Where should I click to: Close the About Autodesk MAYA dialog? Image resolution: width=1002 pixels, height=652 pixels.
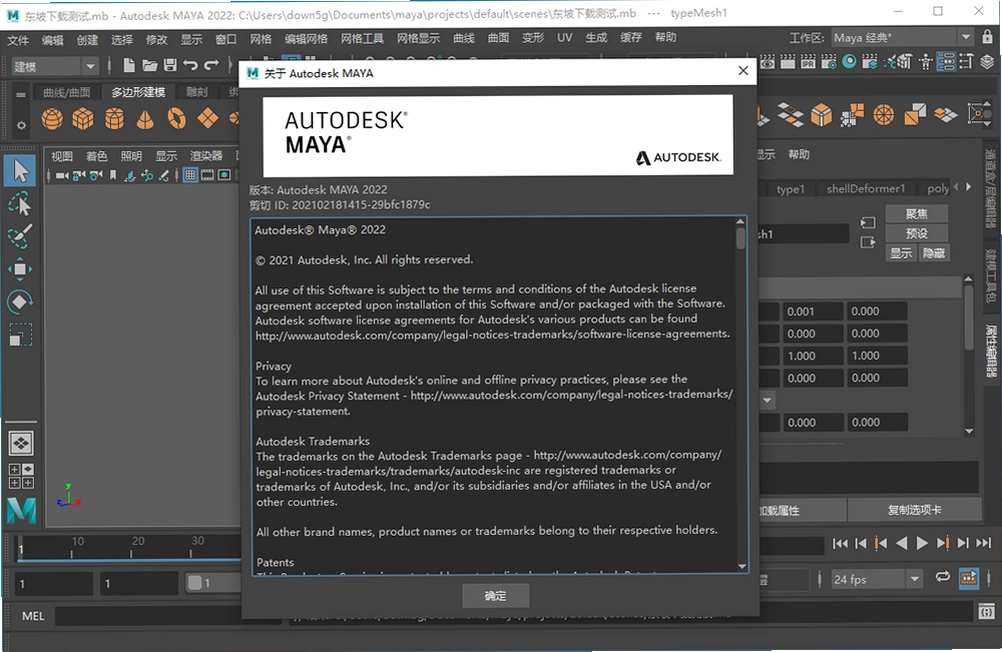pos(743,71)
